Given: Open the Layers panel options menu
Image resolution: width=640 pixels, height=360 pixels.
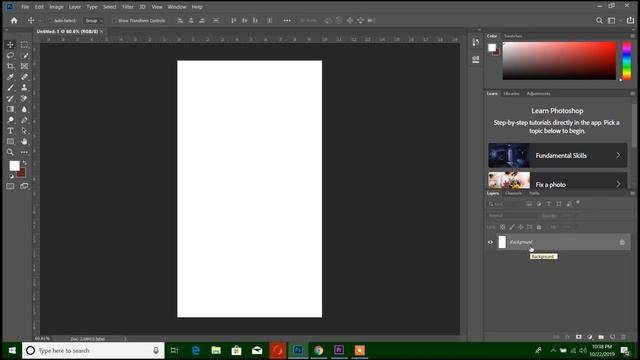Looking at the screenshot, I should coord(632,193).
